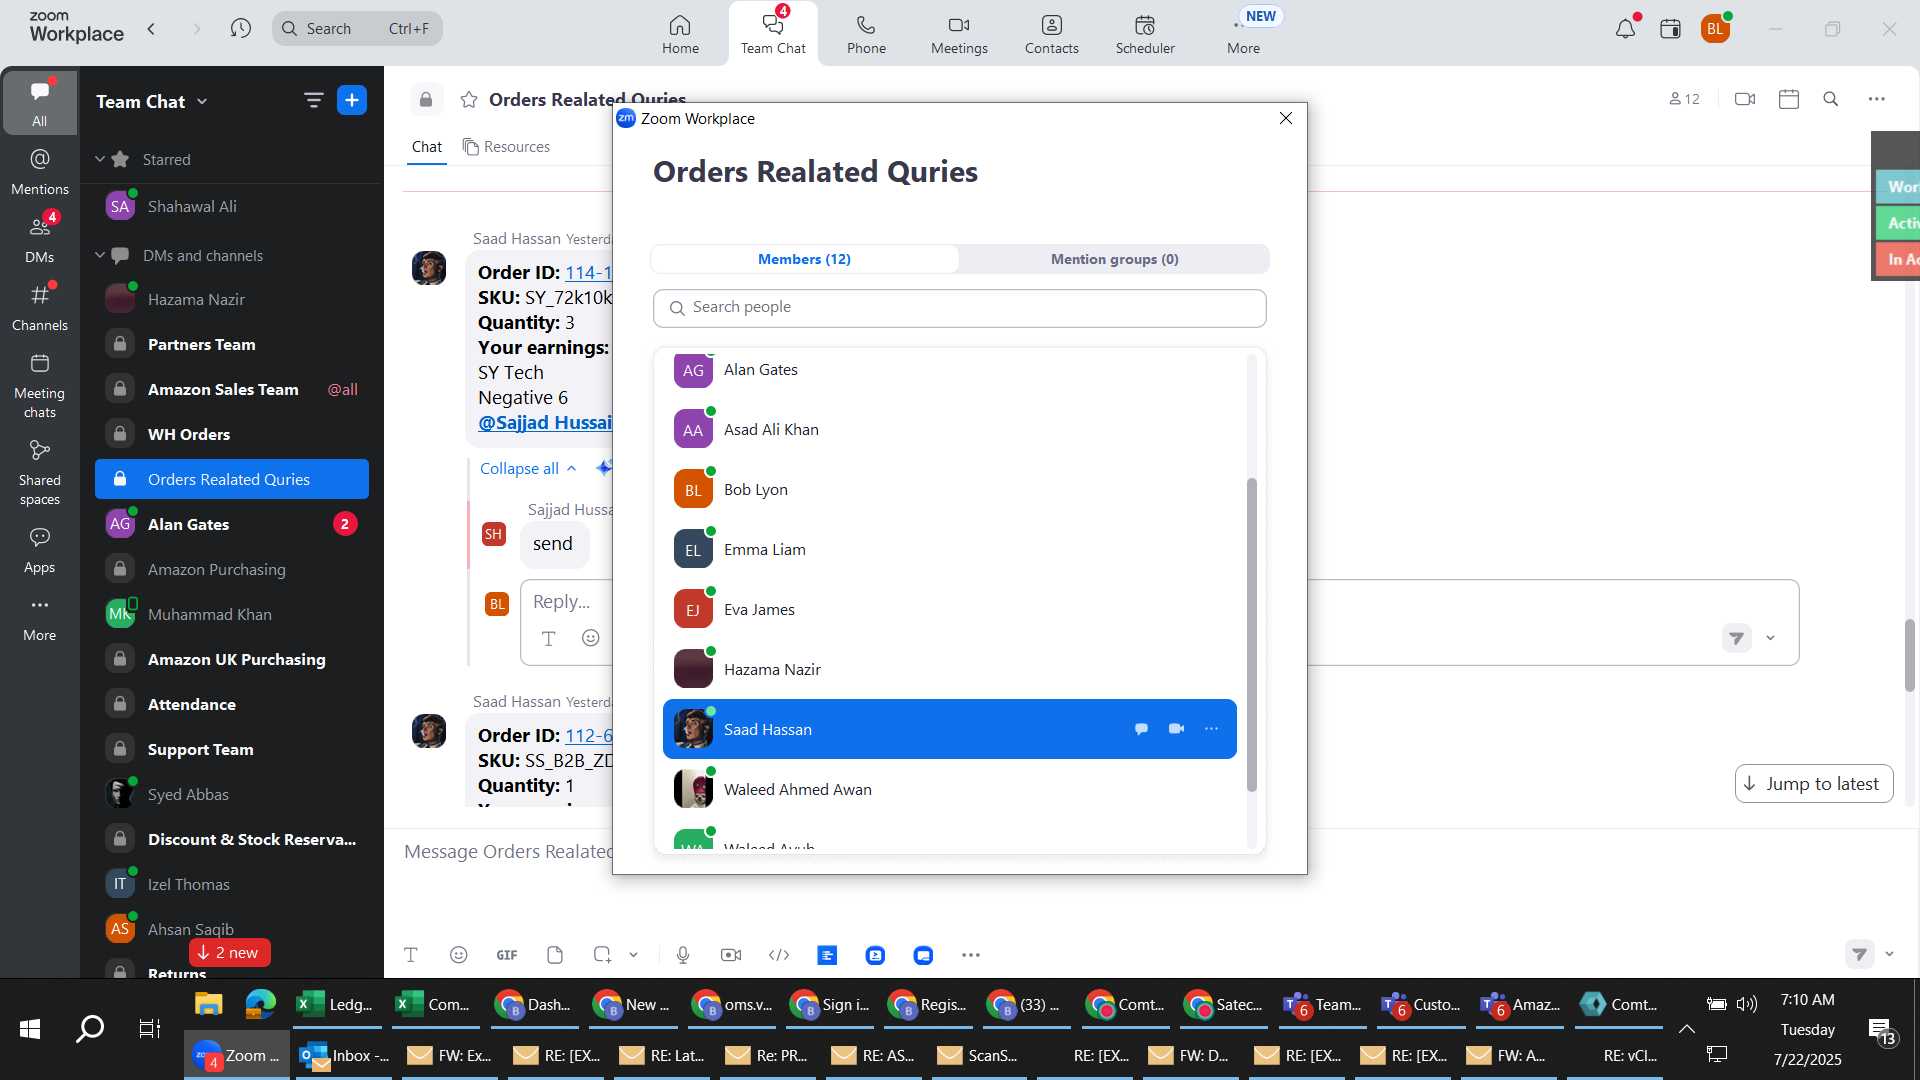The height and width of the screenshot is (1080, 1920).
Task: Go to the Home tab
Action: 680,34
